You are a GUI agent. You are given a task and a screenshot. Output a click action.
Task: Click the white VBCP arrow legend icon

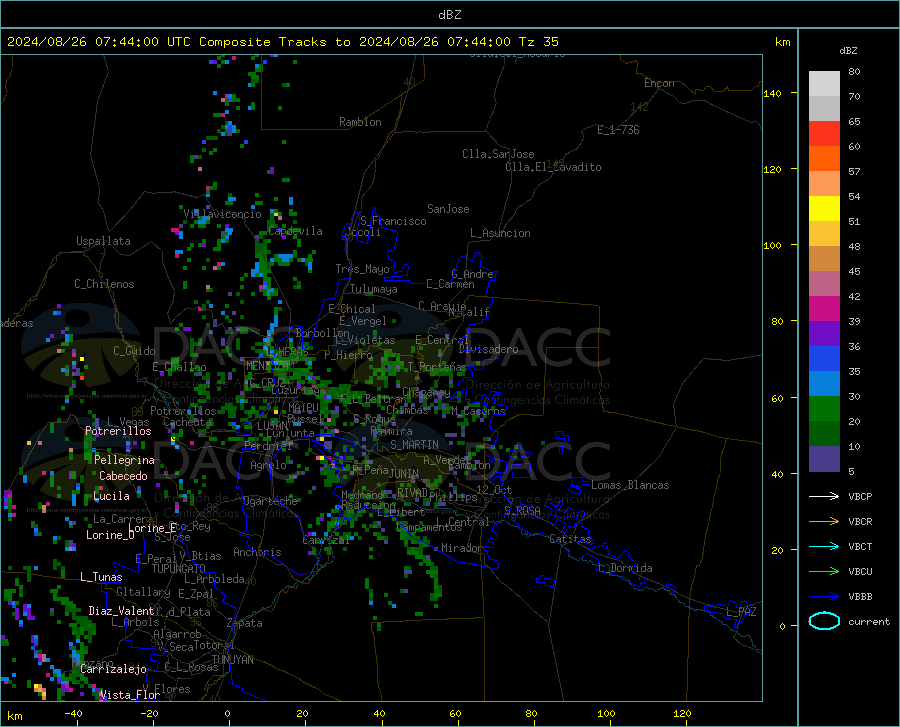coord(824,496)
